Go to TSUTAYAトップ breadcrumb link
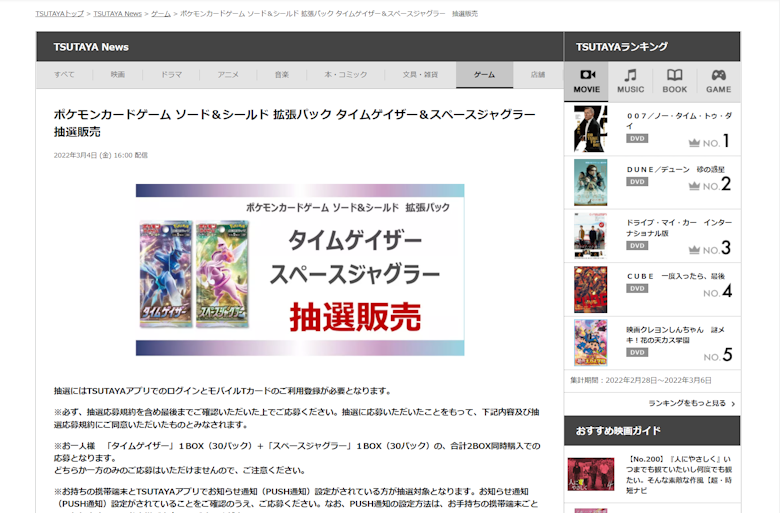 [x=60, y=14]
